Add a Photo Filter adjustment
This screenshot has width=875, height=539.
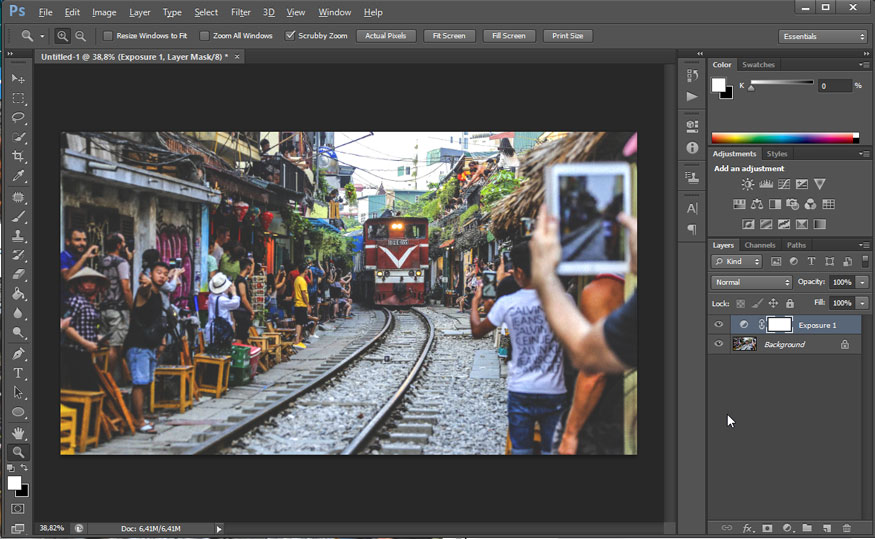(x=792, y=204)
